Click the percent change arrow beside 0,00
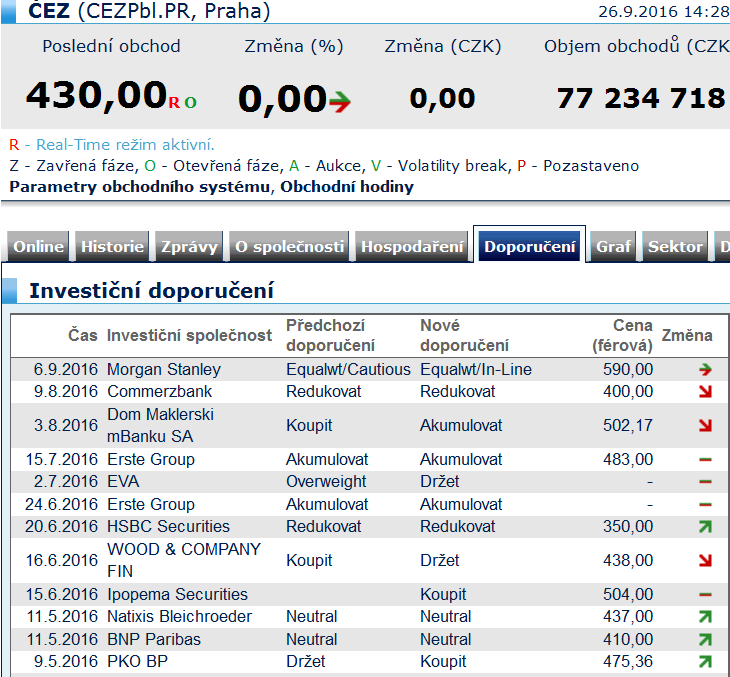The image size is (730, 677). (340, 101)
